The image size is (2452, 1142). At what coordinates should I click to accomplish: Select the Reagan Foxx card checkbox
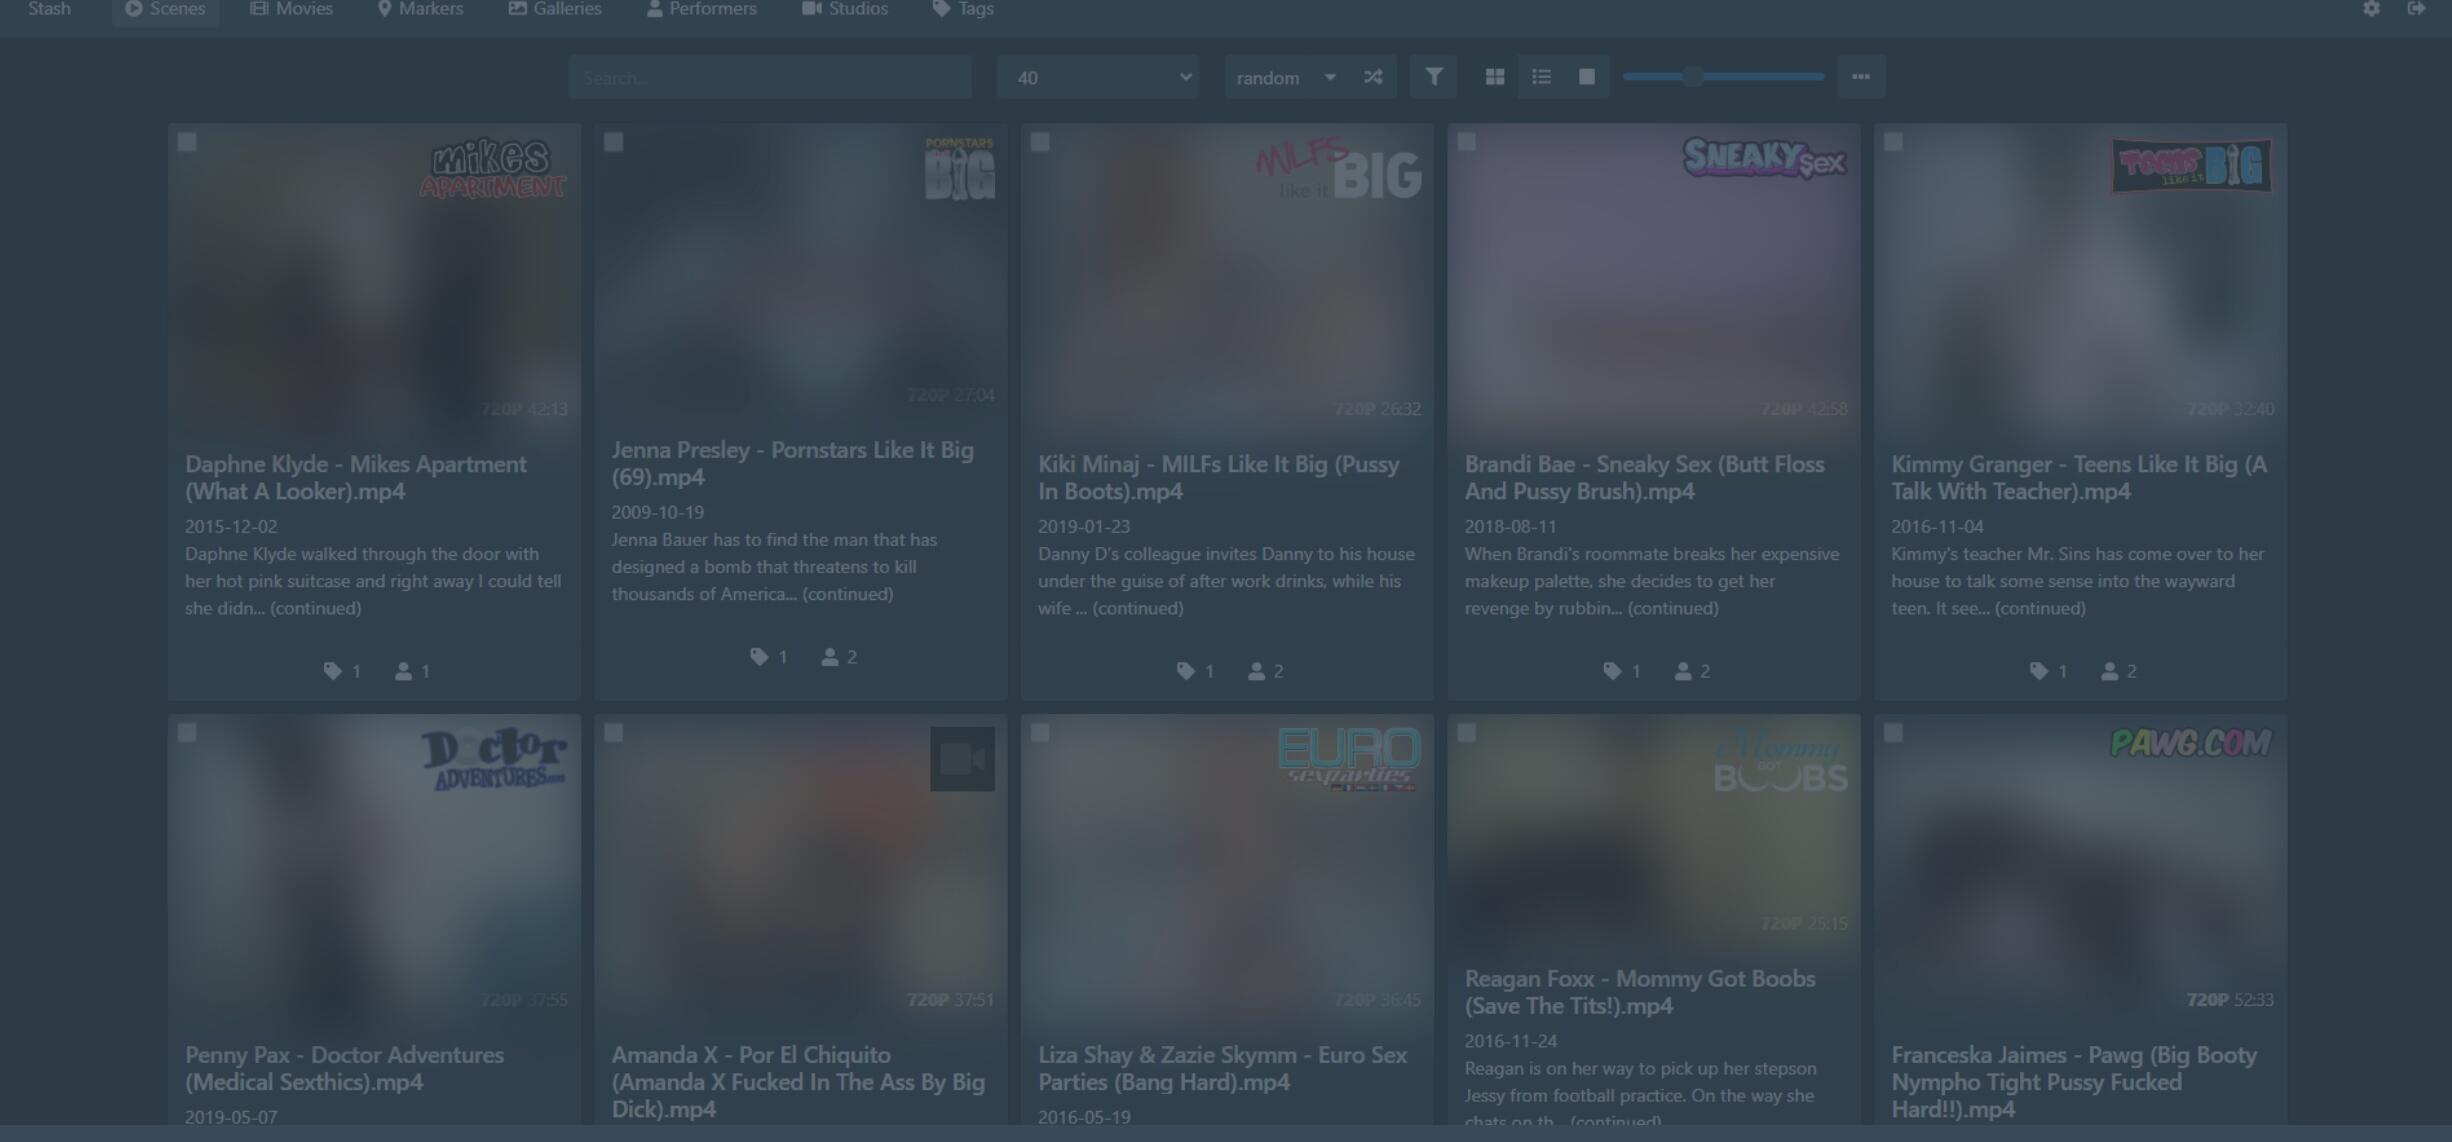pos(1467,733)
